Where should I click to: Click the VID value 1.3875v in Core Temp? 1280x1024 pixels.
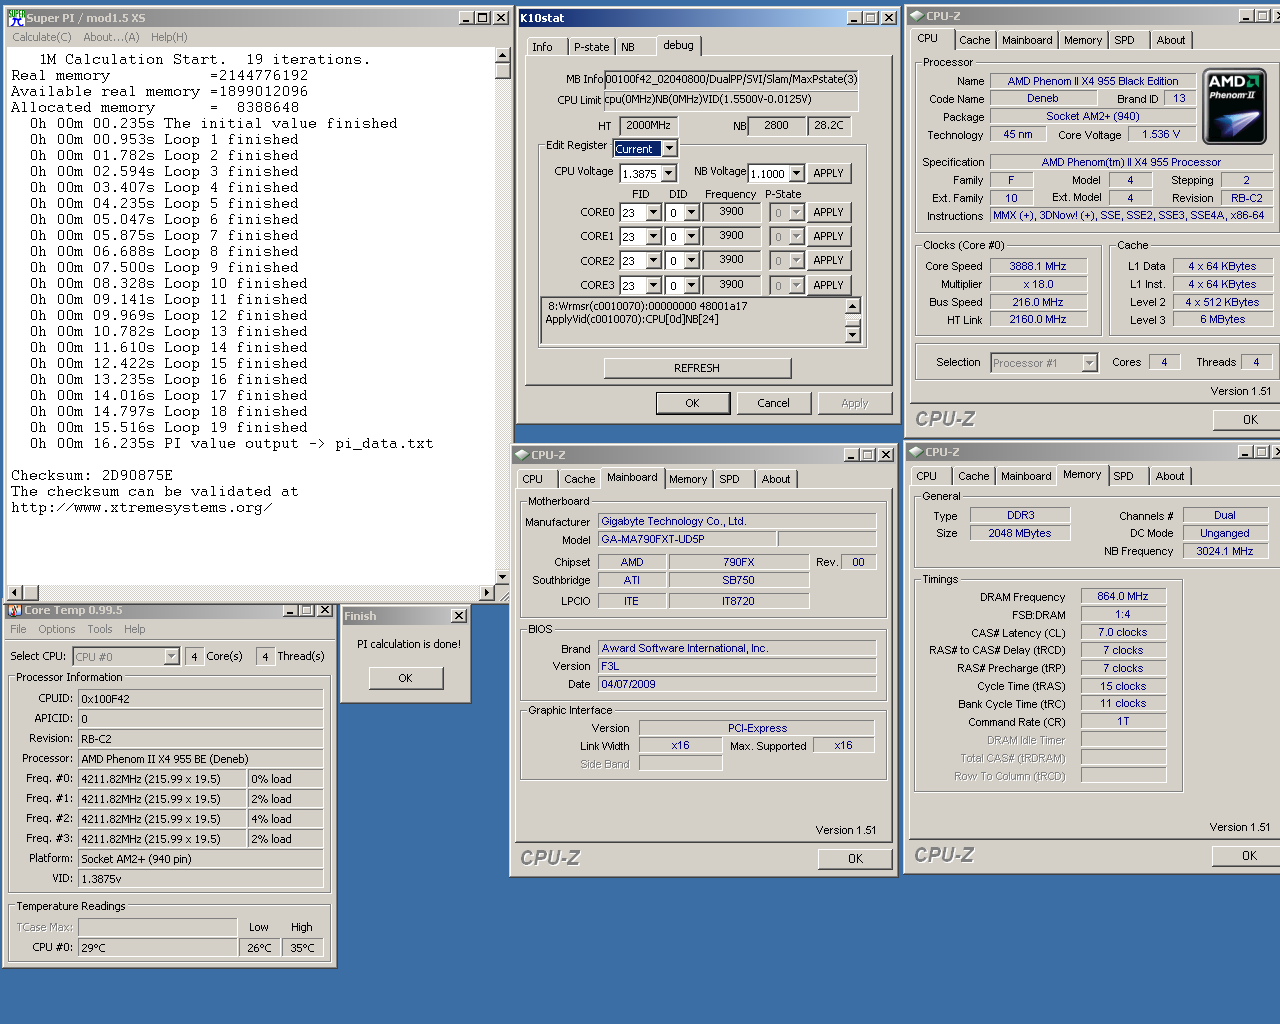200,878
